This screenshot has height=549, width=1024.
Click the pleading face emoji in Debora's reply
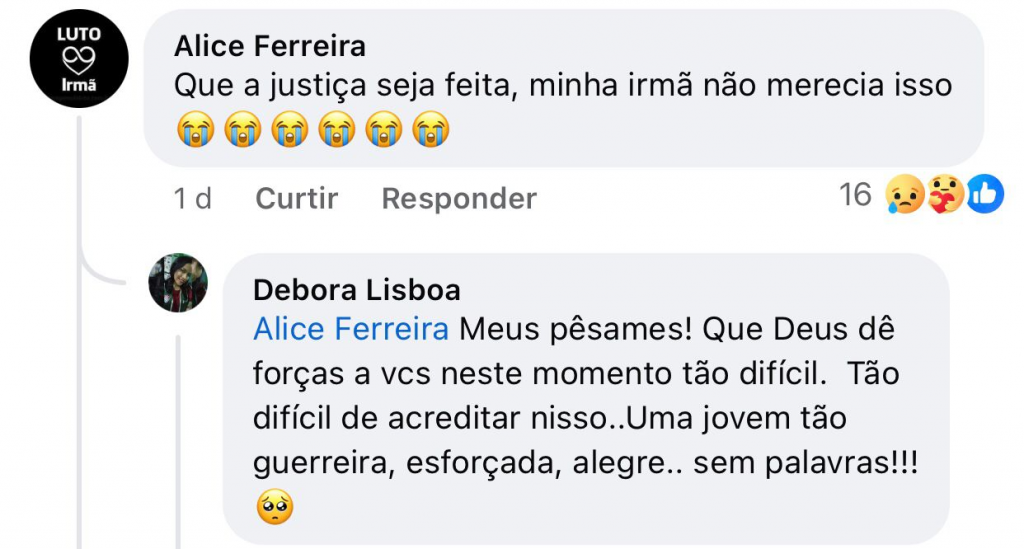click(274, 510)
